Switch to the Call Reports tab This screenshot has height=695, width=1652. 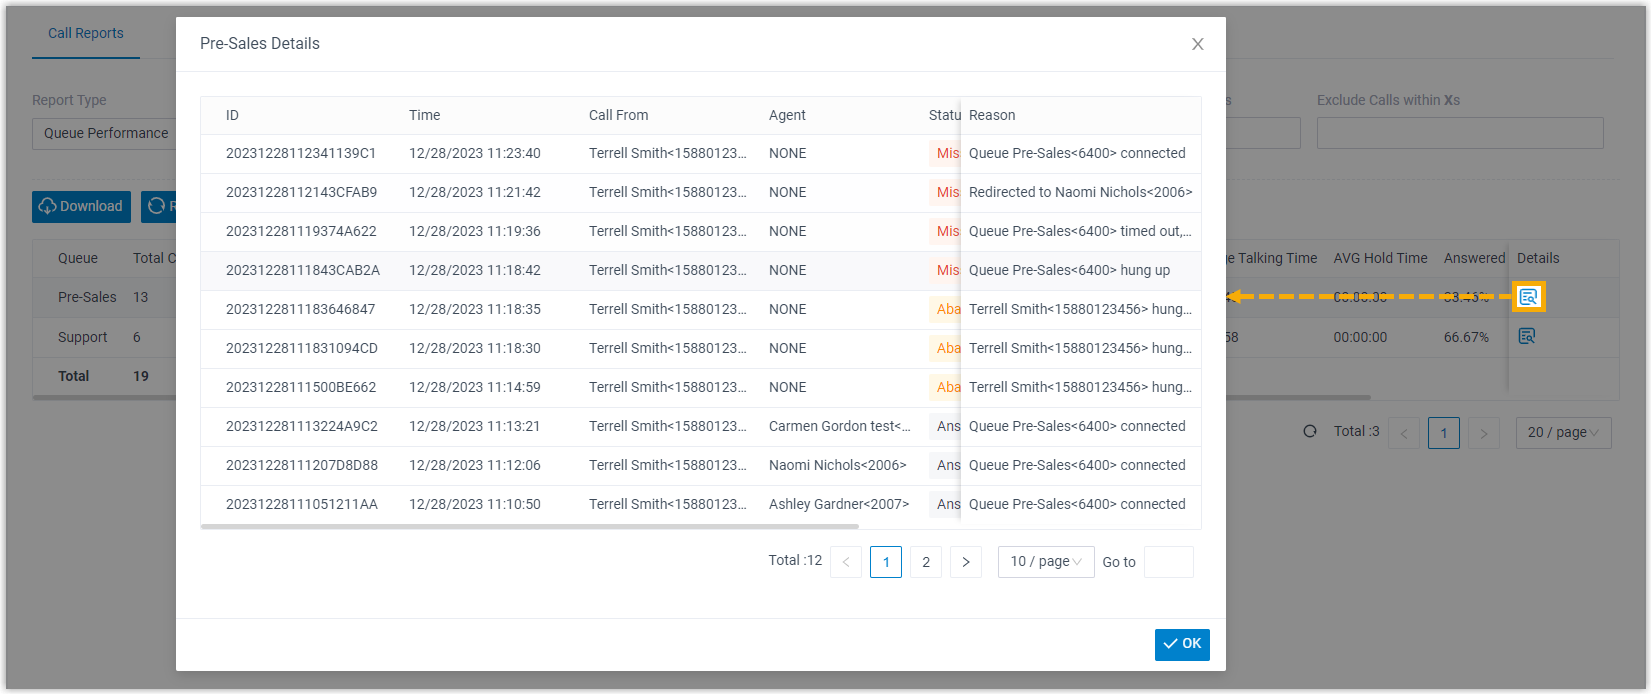tap(86, 33)
